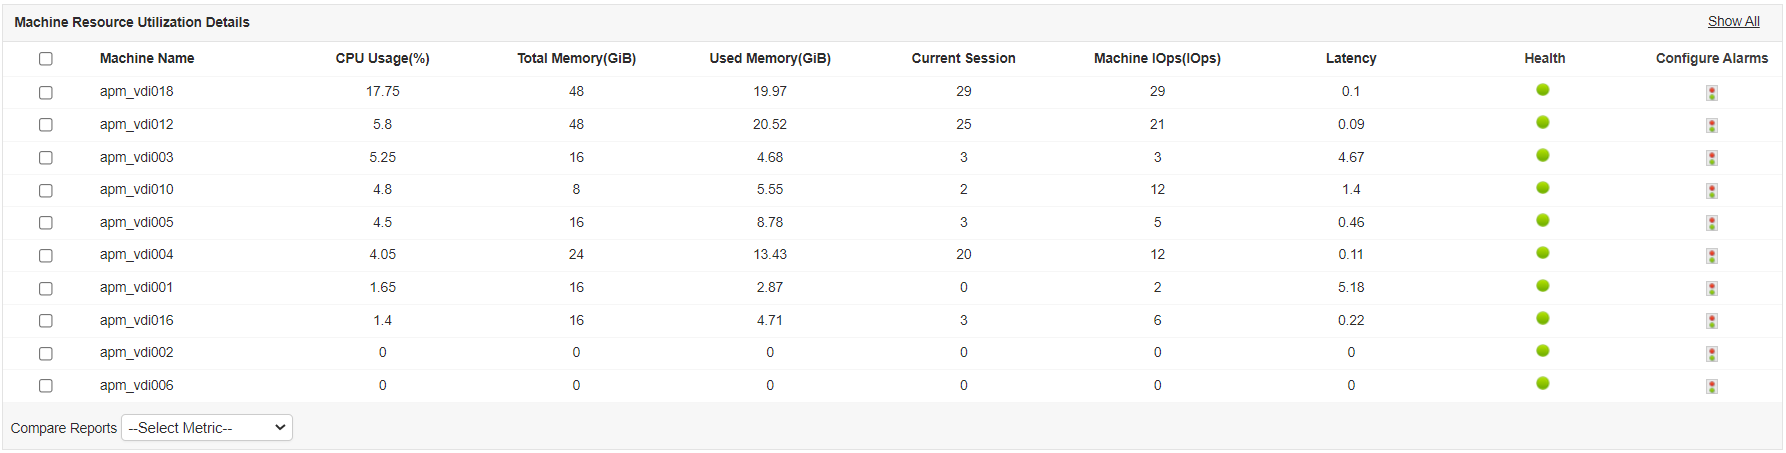Screen dimensions: 1786x453
Task: Click health indicator of apm_vdi004
Action: pyautogui.click(x=1542, y=253)
